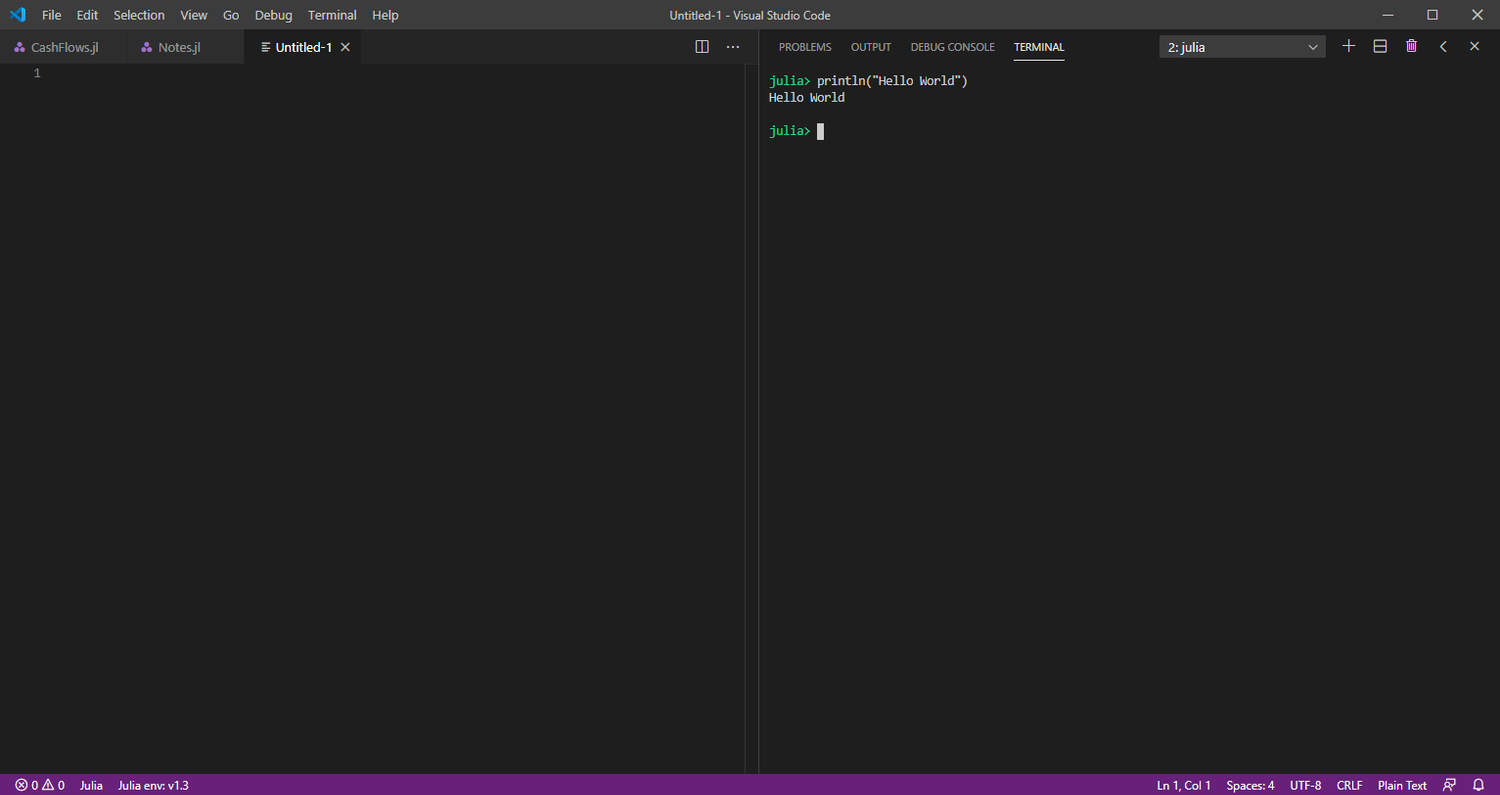This screenshot has height=795, width=1500.
Task: Open the File menu
Action: click(51, 15)
